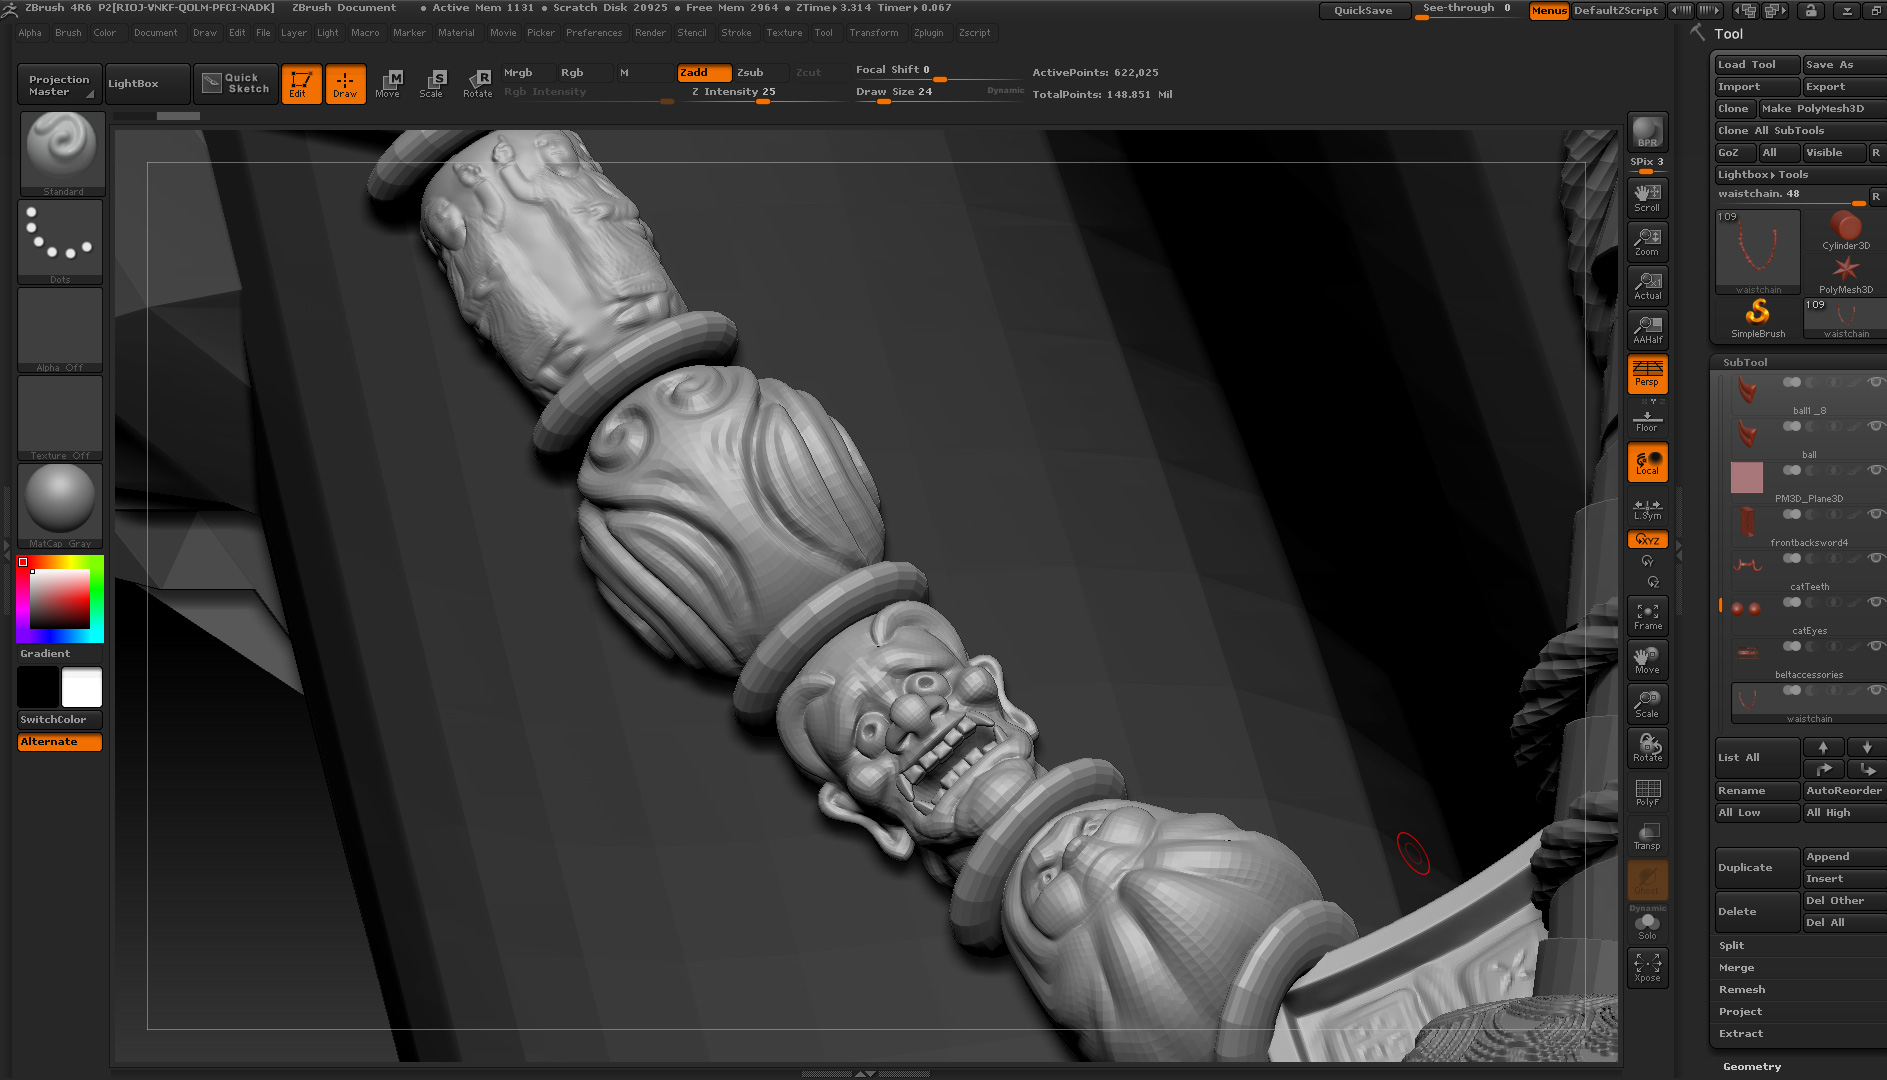The width and height of the screenshot is (1887, 1080).
Task: Adjust the Z Intensity slider
Action: coord(762,93)
